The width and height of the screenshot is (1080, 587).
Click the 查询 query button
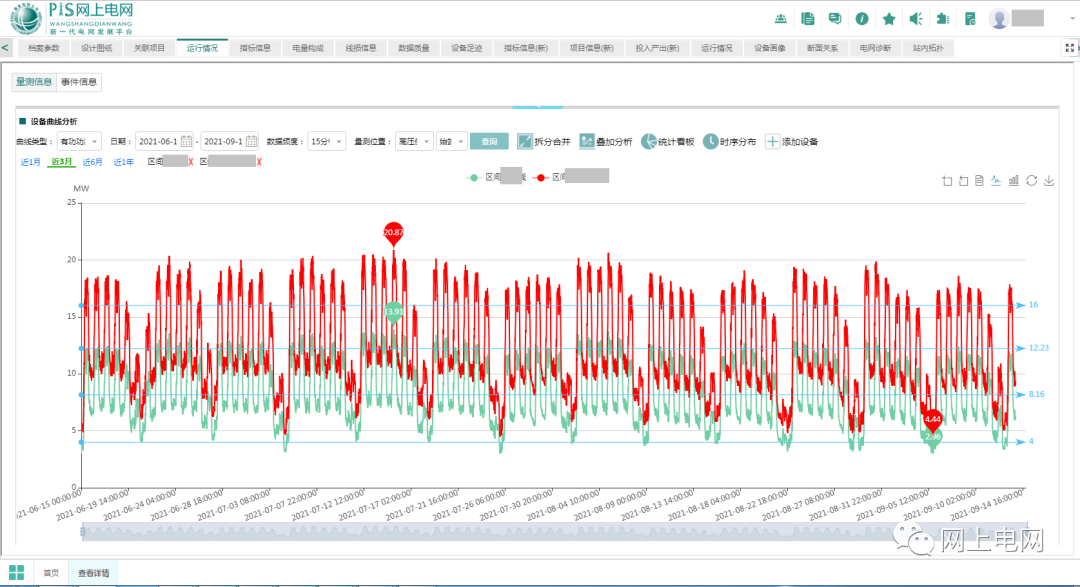point(489,141)
